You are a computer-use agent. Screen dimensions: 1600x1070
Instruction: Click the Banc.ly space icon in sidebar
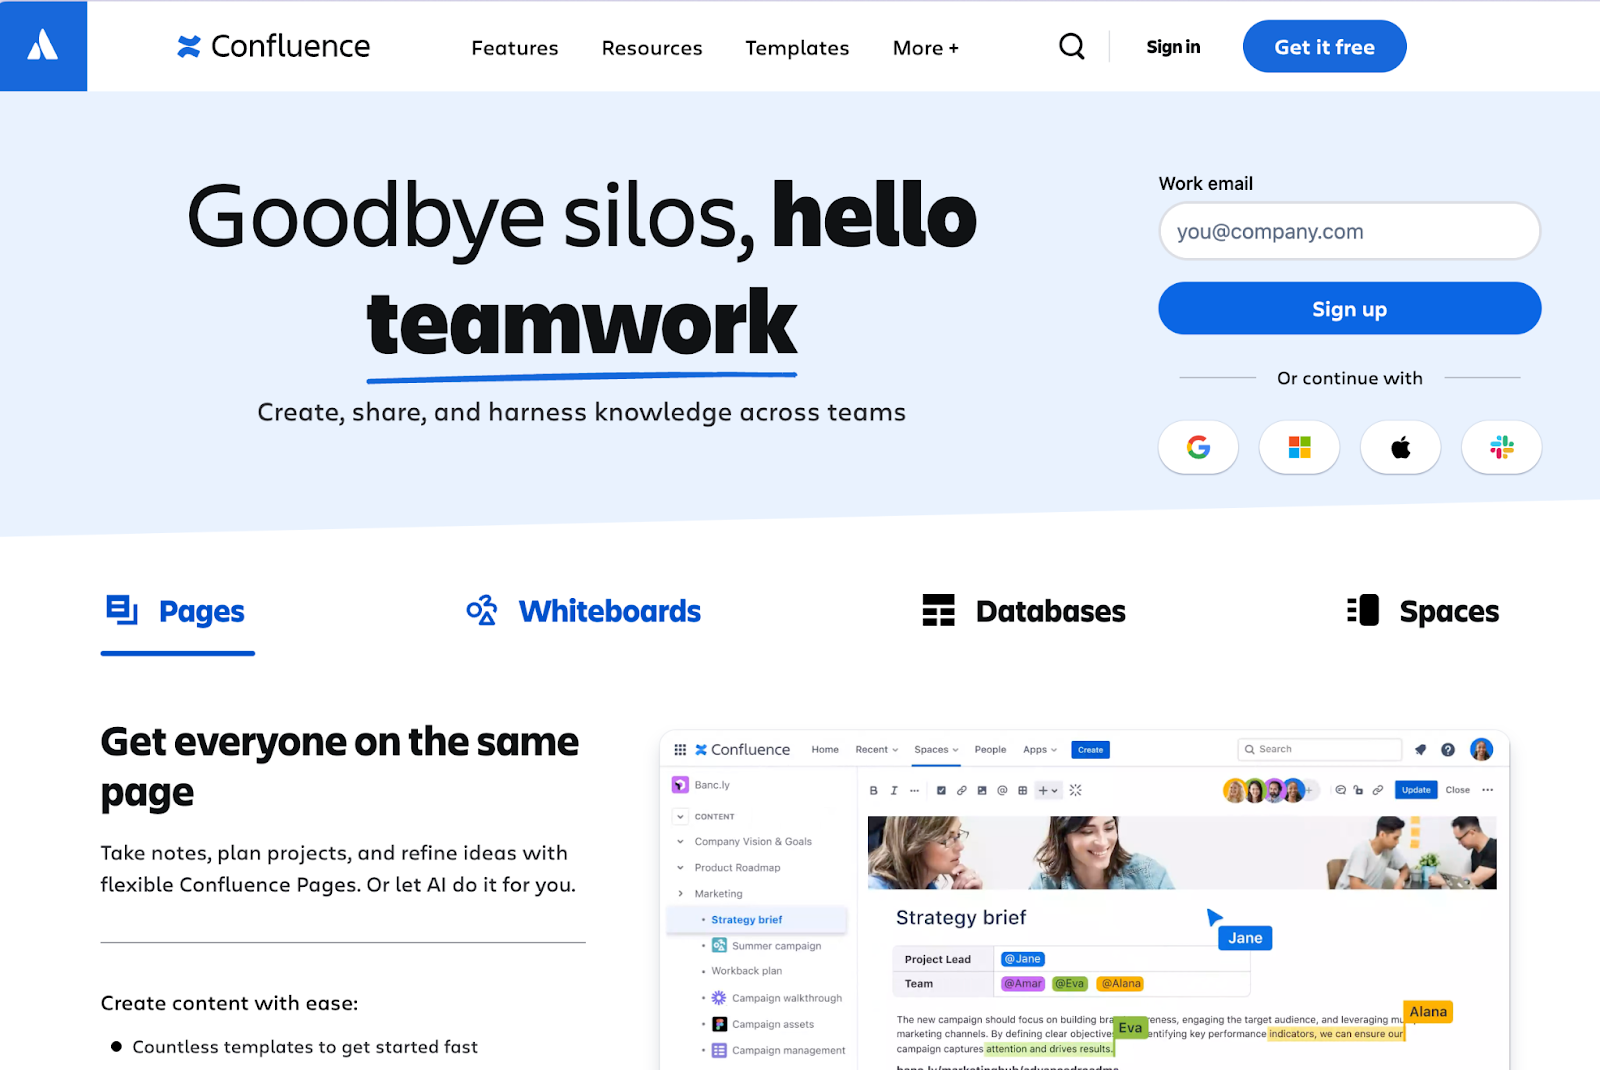coord(680,785)
